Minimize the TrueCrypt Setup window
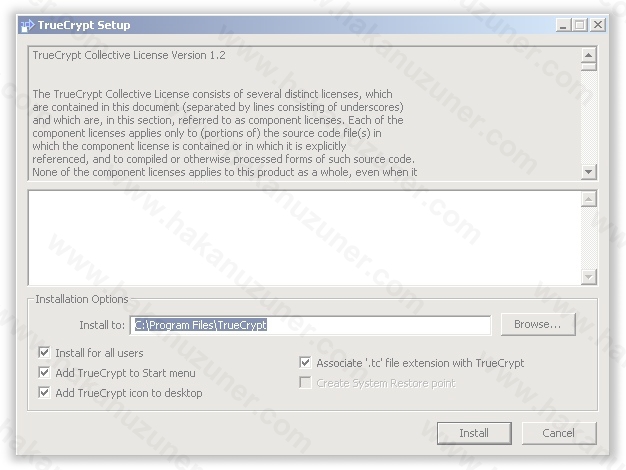The height and width of the screenshot is (470, 626). 565,25
